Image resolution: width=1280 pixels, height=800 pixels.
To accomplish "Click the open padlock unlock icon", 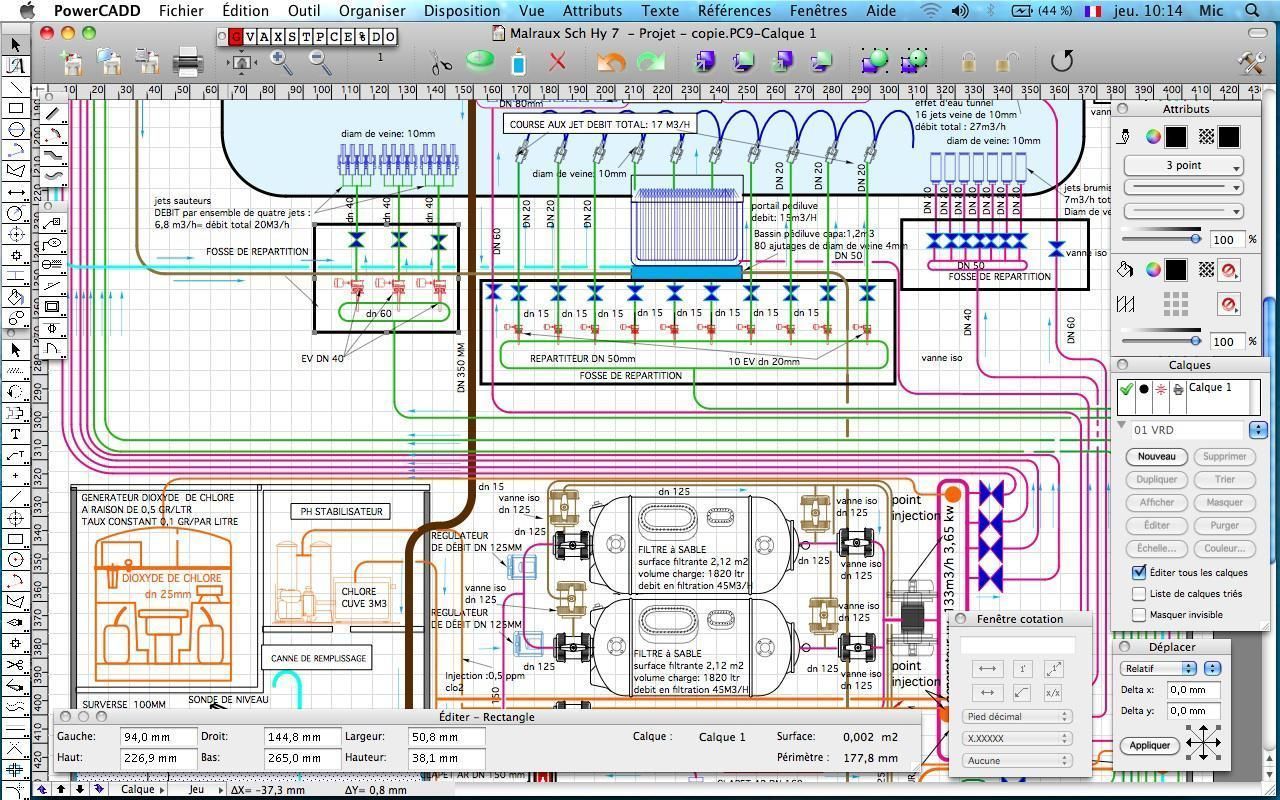I will 1006,63.
